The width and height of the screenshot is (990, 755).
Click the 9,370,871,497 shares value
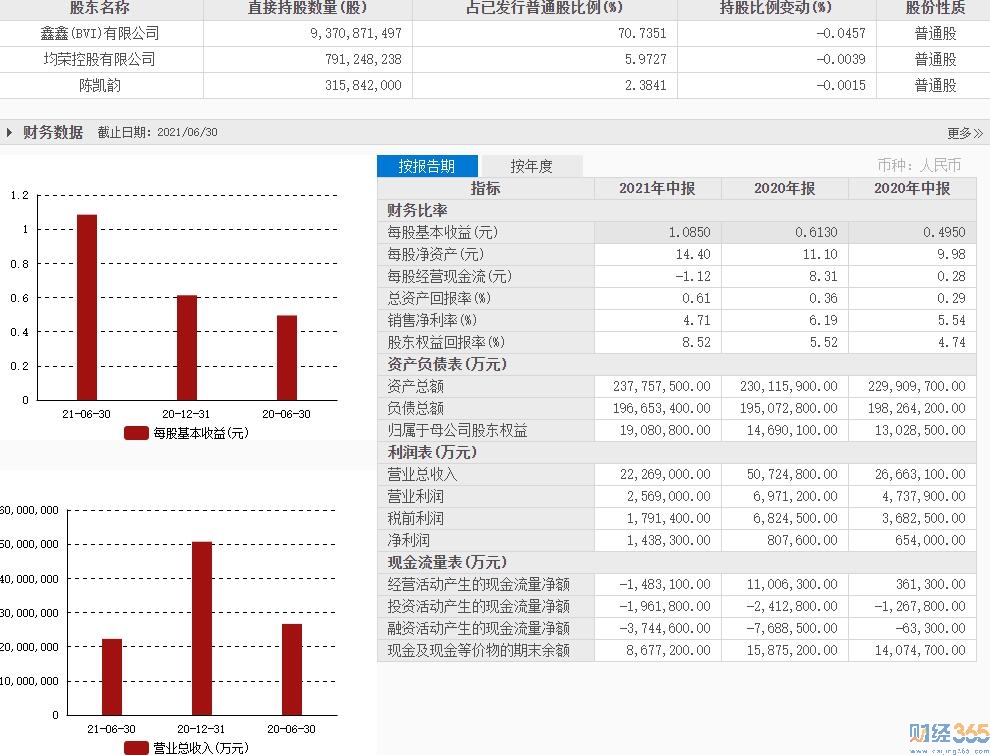coord(355,33)
